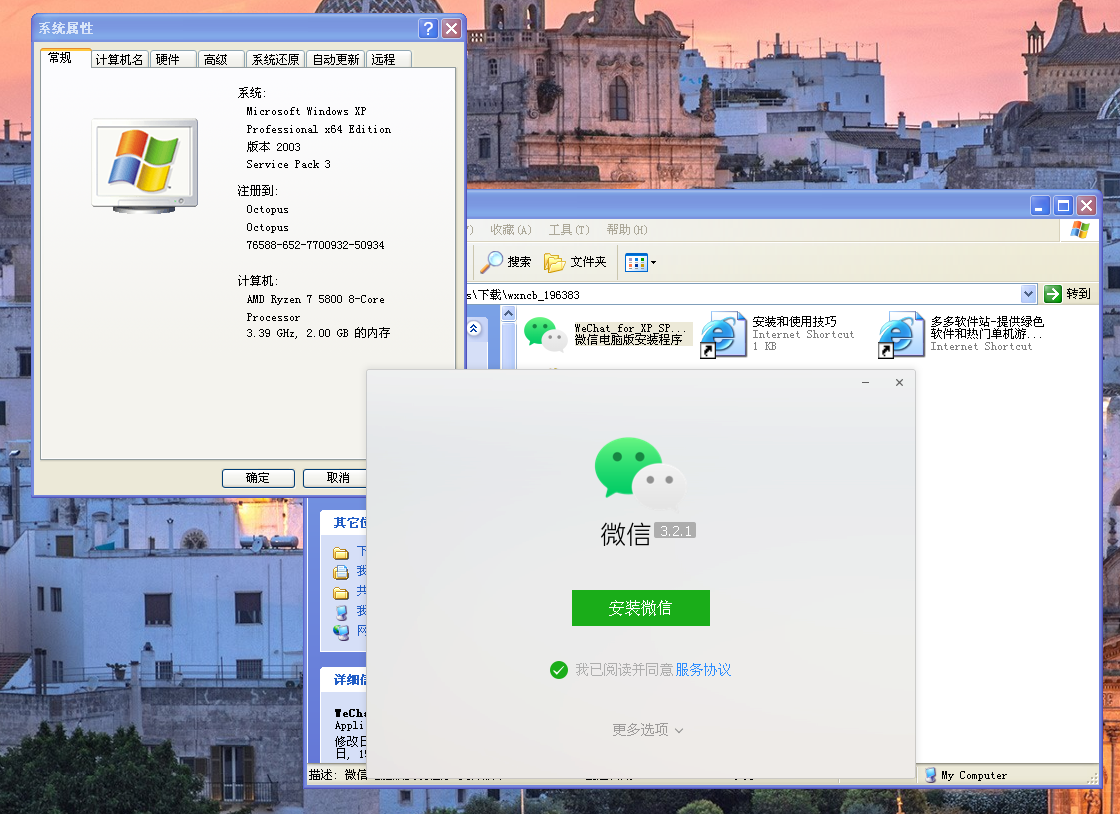
Task: Click the 搜索 search magnifier in Explorer toolbar
Action: 506,262
